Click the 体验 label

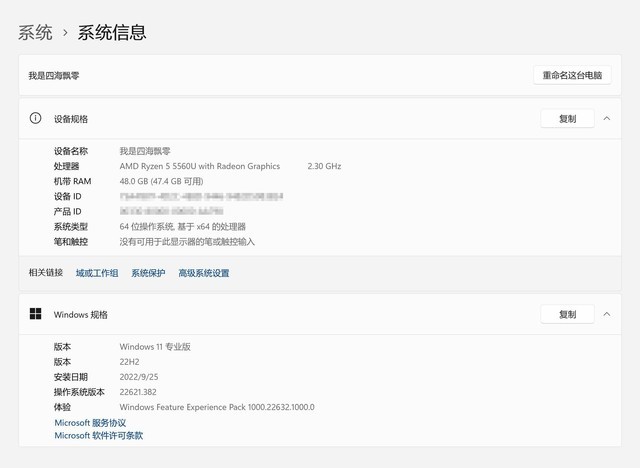62,407
